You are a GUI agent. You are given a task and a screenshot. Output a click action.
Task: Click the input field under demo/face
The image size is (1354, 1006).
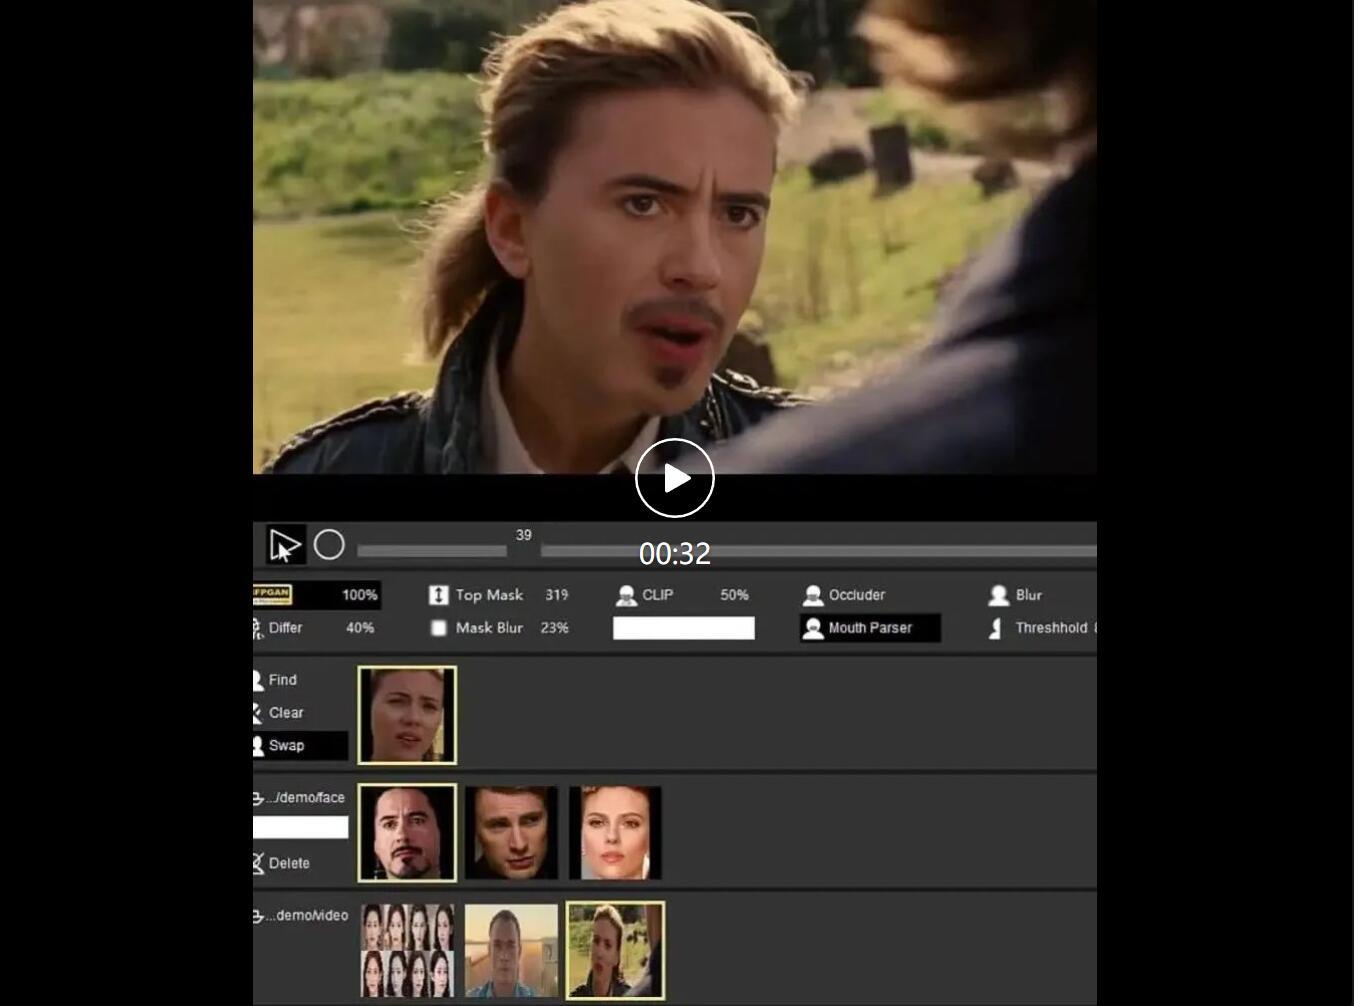point(300,827)
